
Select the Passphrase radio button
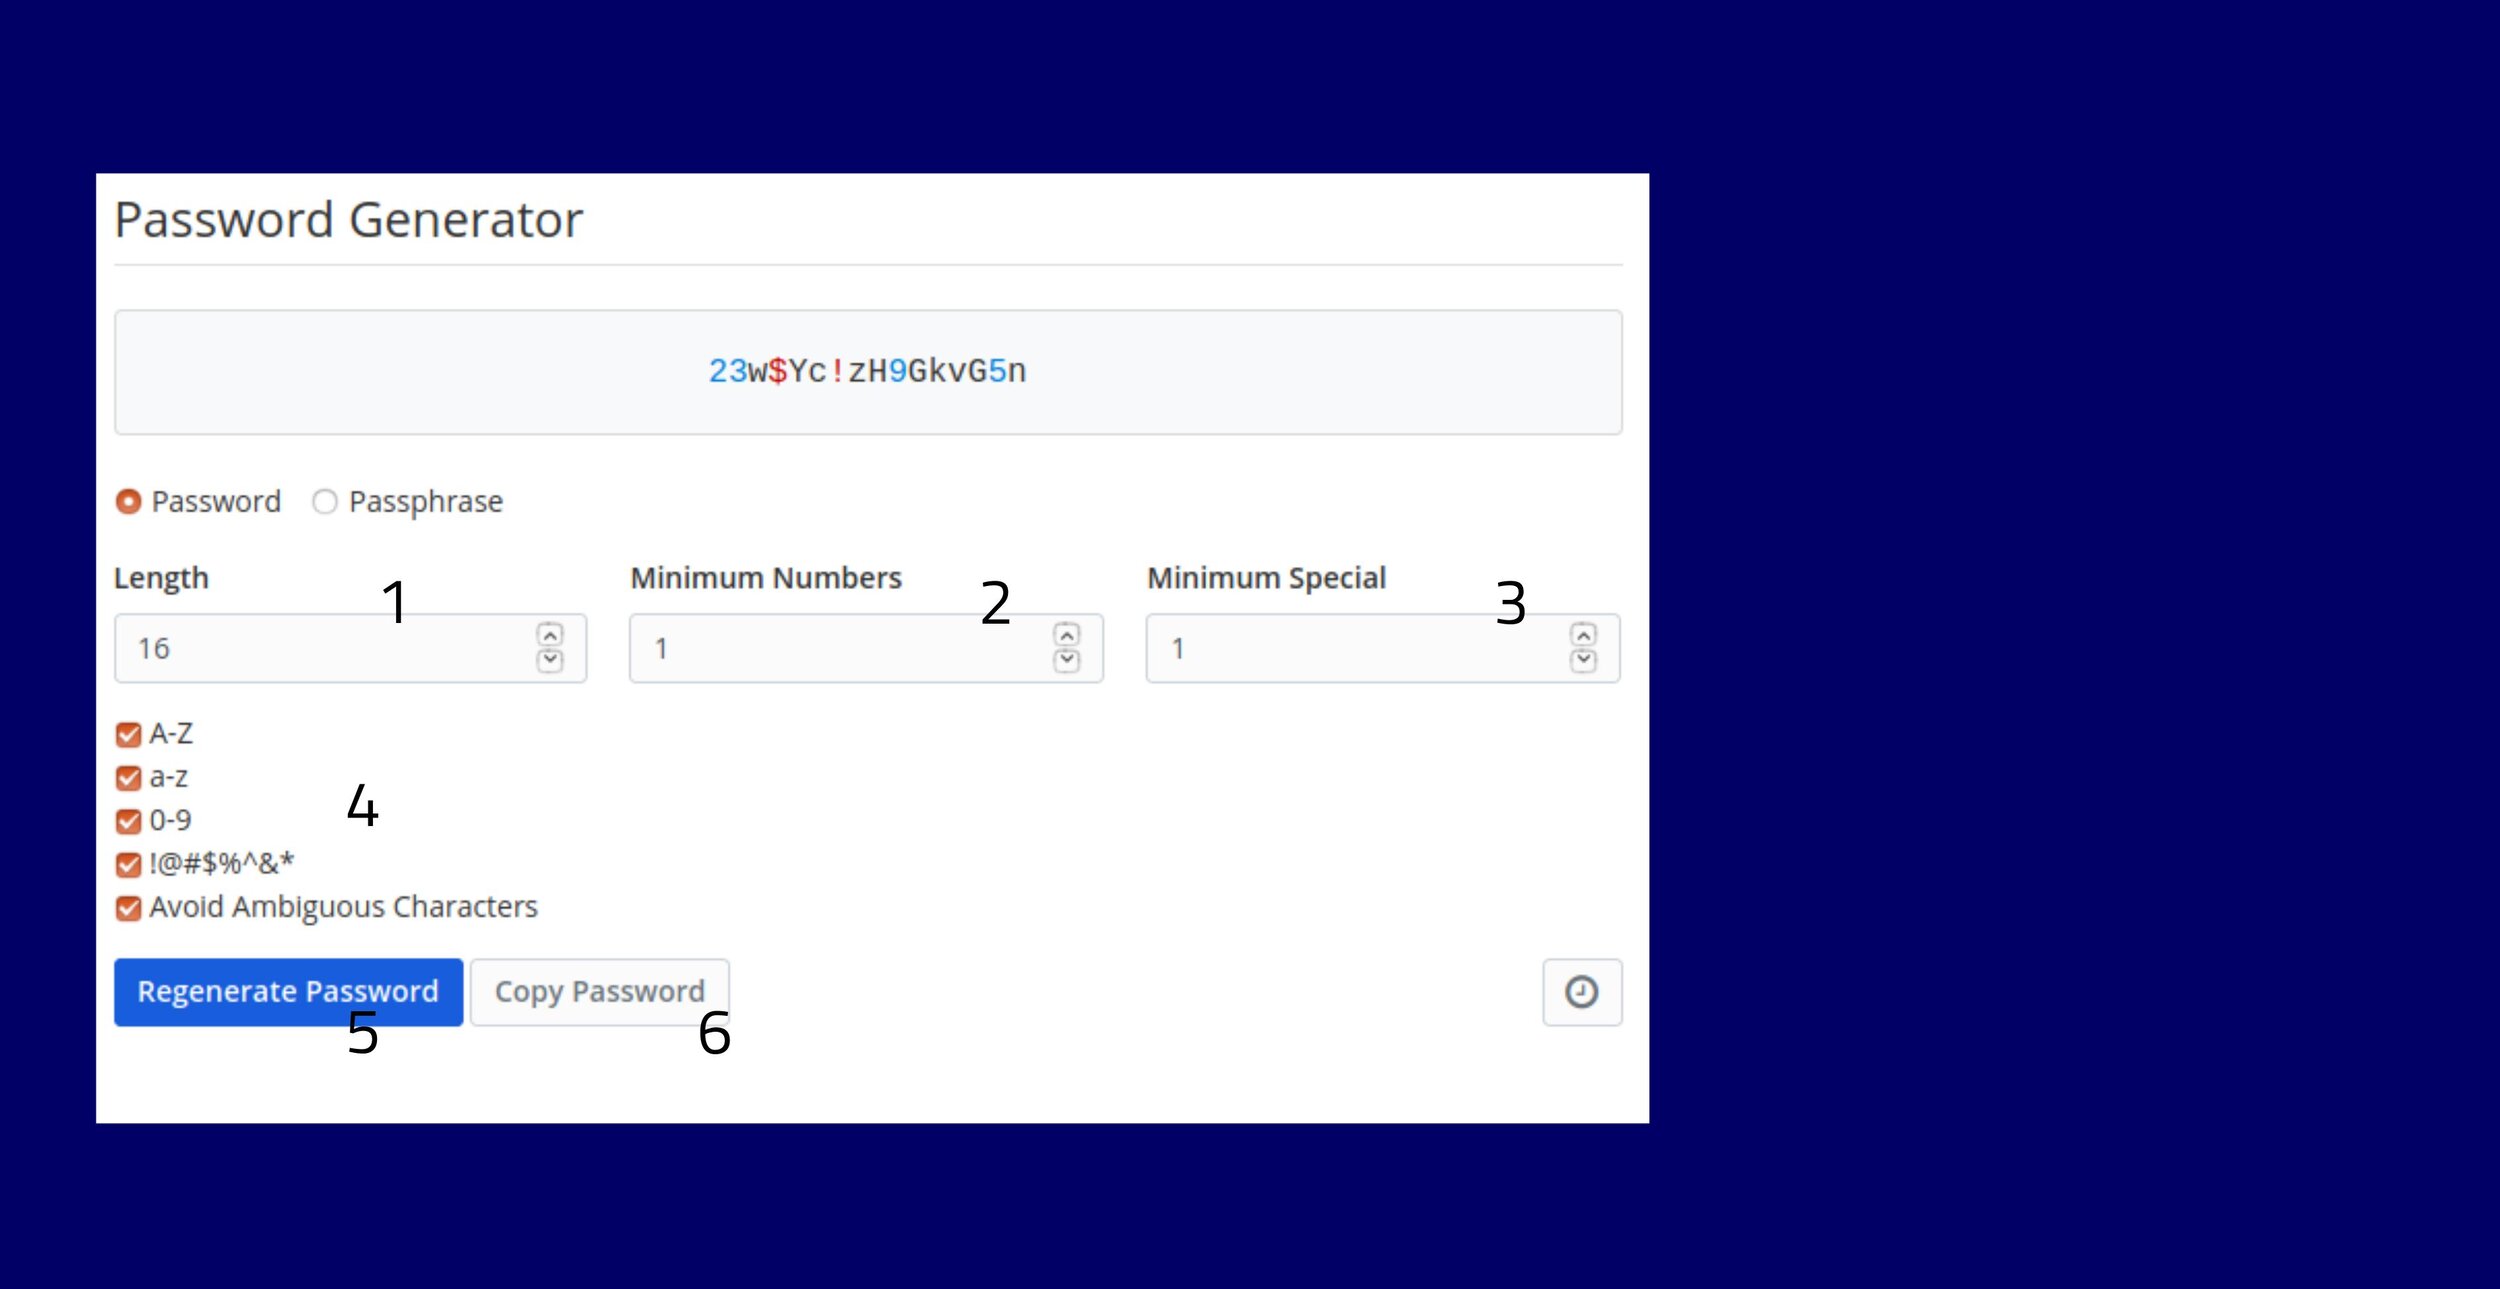click(x=322, y=501)
